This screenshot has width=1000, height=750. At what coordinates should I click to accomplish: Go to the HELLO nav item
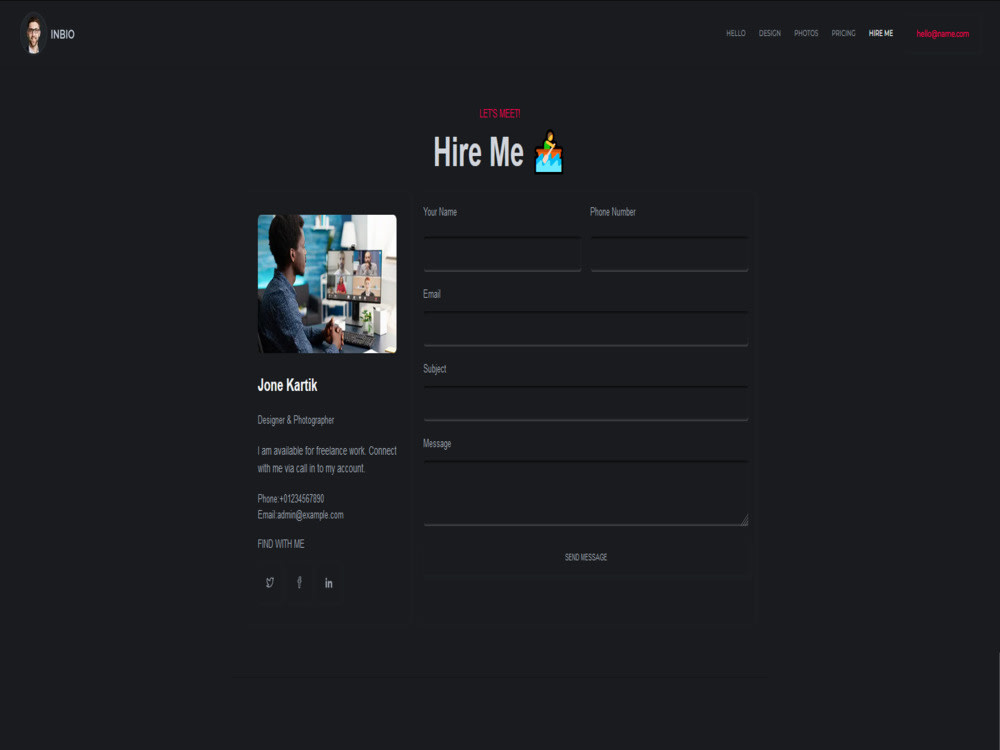coord(735,33)
